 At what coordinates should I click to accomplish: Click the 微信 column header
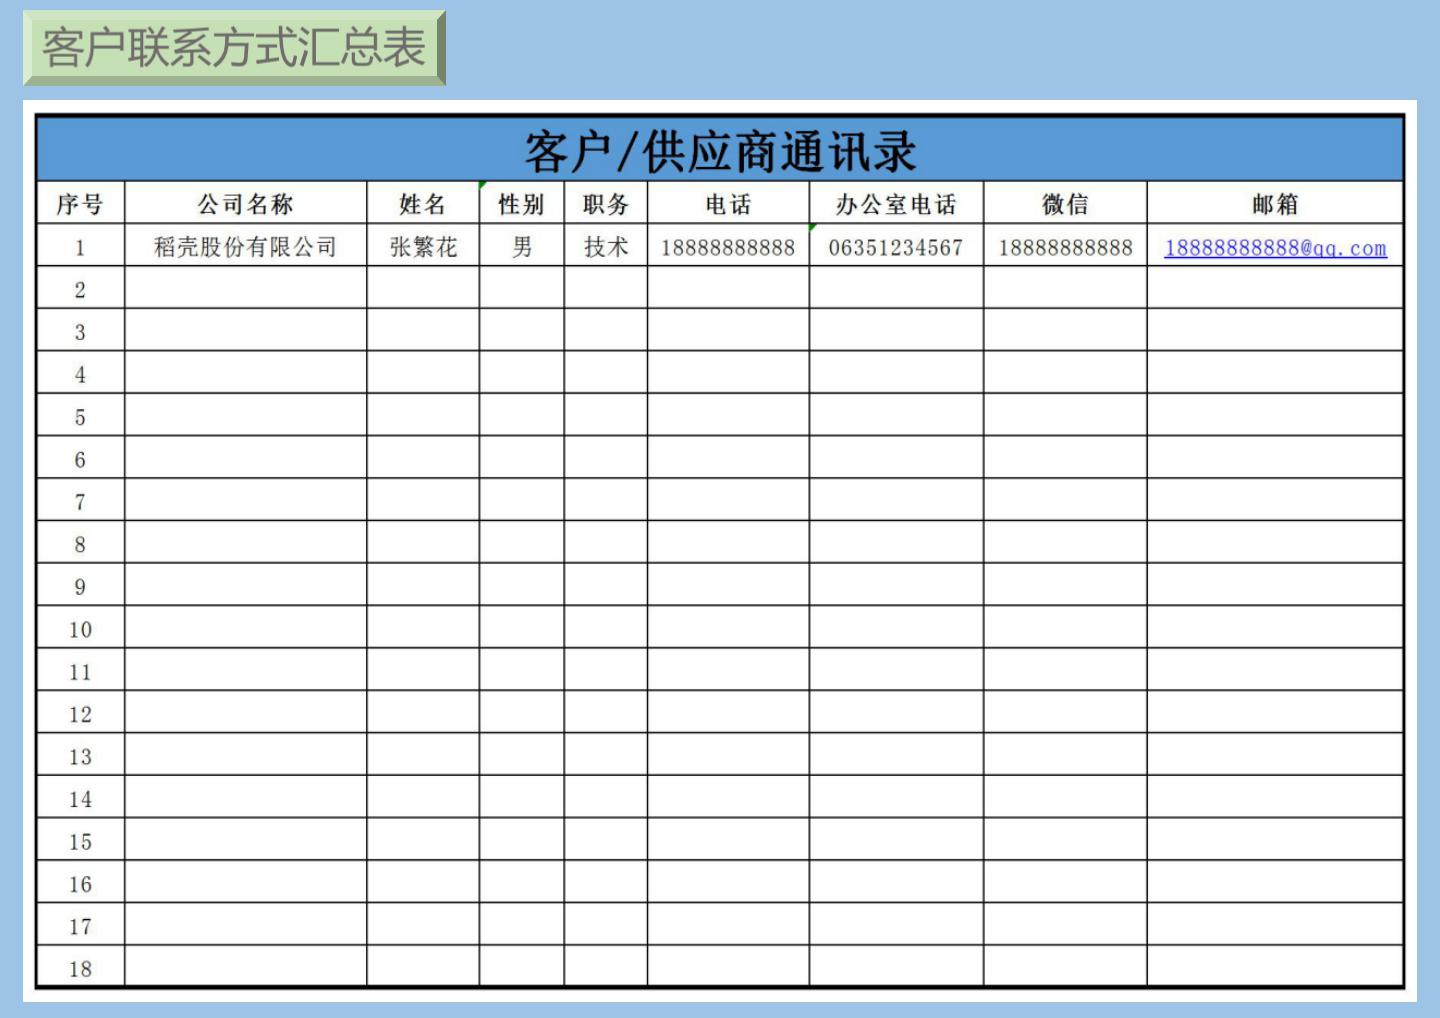1064,203
